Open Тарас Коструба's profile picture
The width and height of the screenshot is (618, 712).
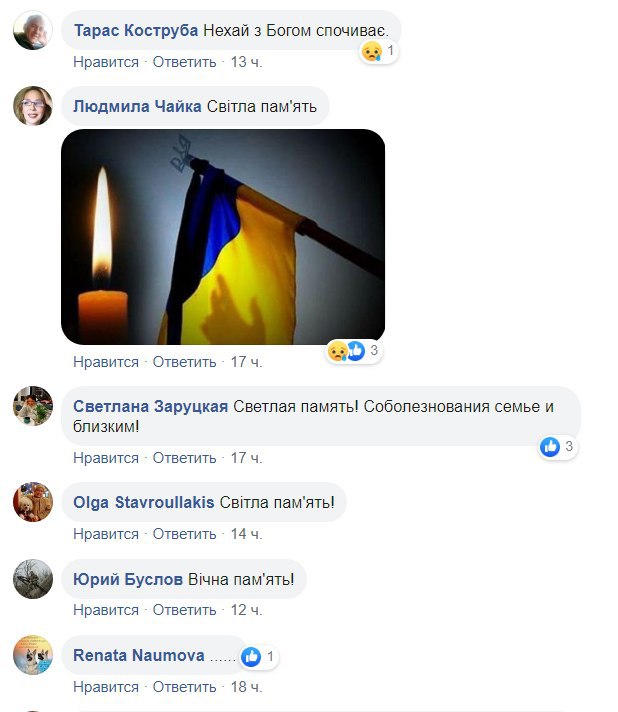33,31
